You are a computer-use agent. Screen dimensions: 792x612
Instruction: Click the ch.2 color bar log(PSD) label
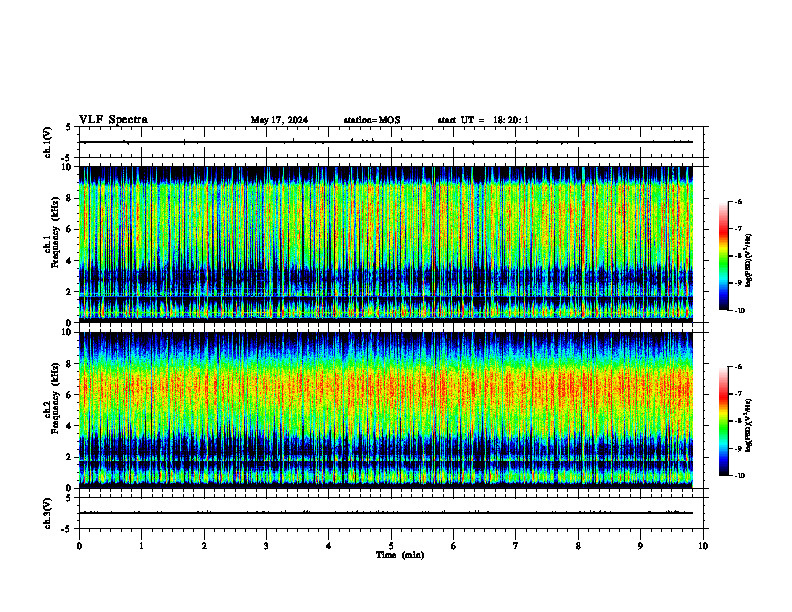click(749, 426)
